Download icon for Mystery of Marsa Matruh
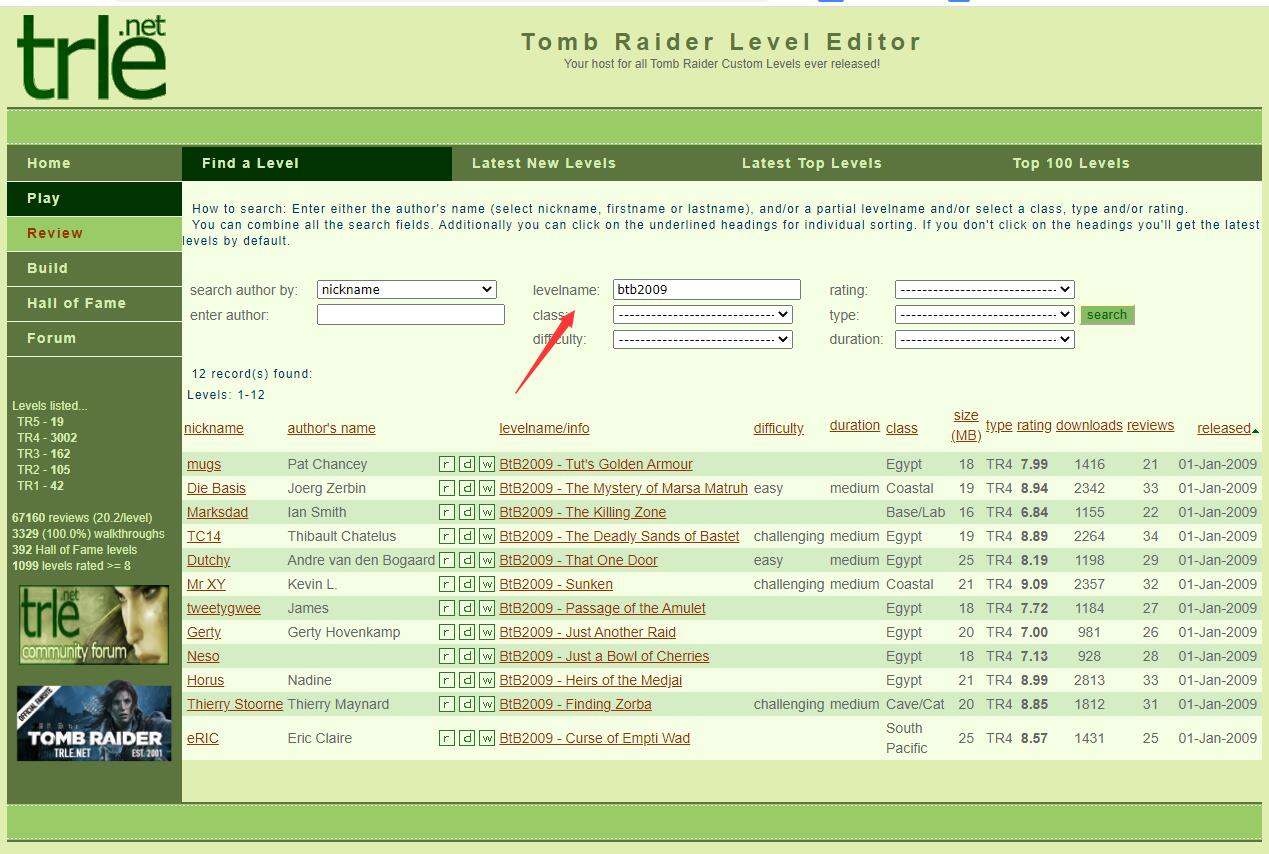 [467, 488]
